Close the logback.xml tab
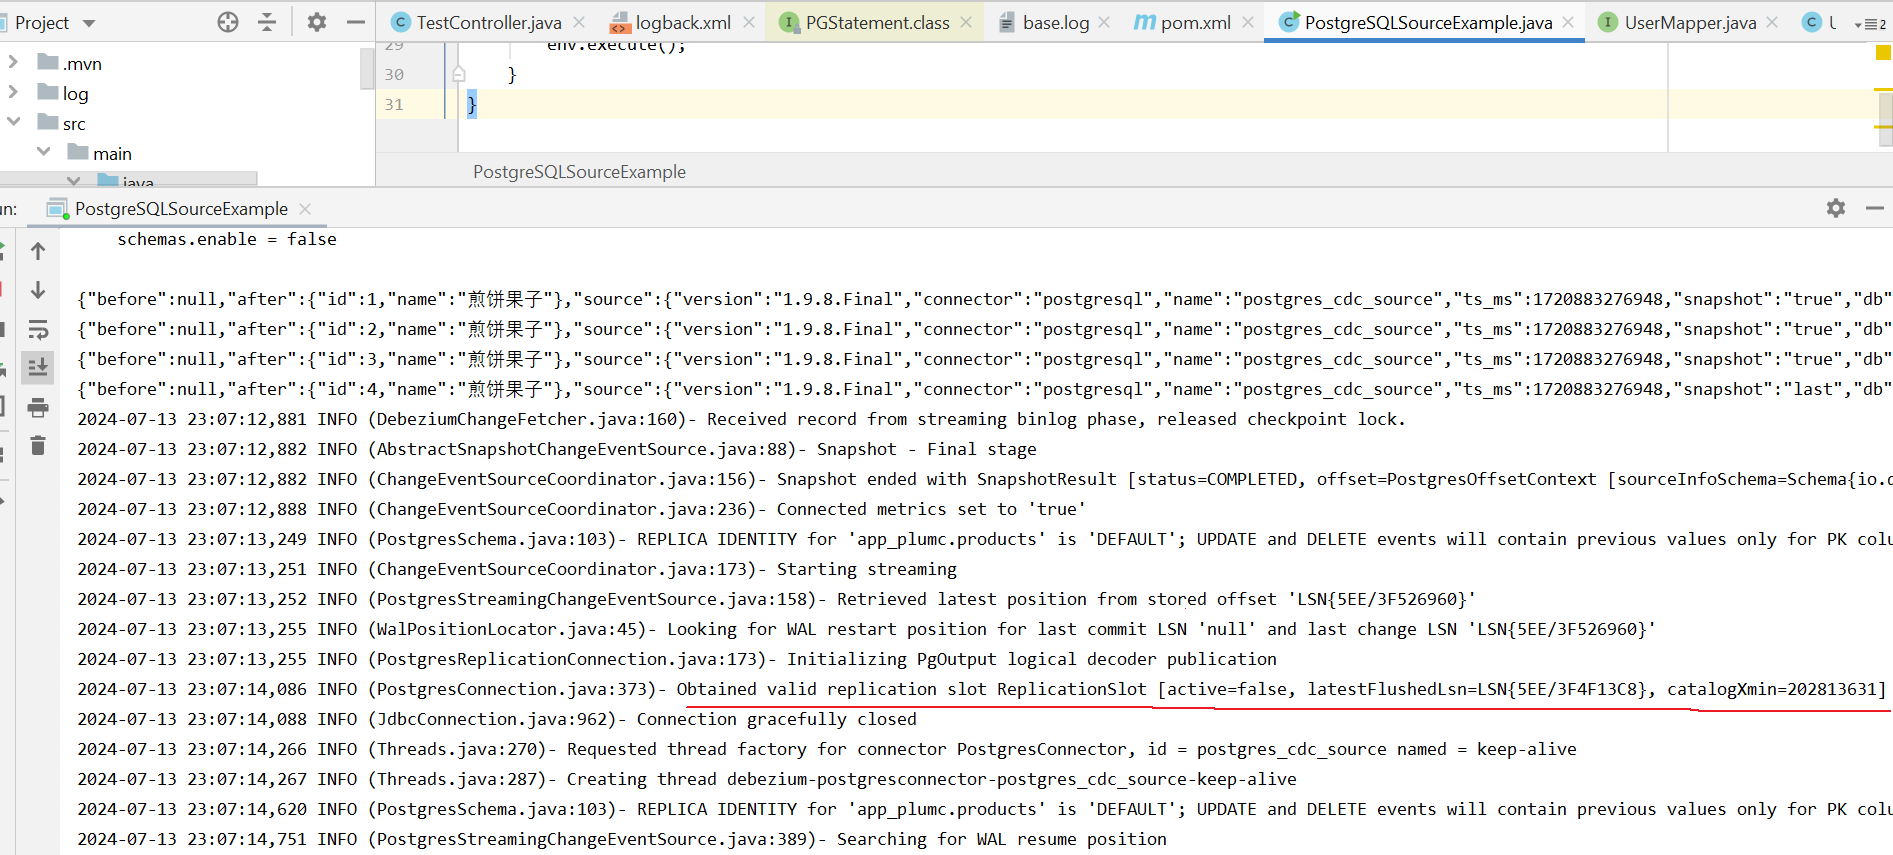The image size is (1893, 855). click(x=749, y=22)
